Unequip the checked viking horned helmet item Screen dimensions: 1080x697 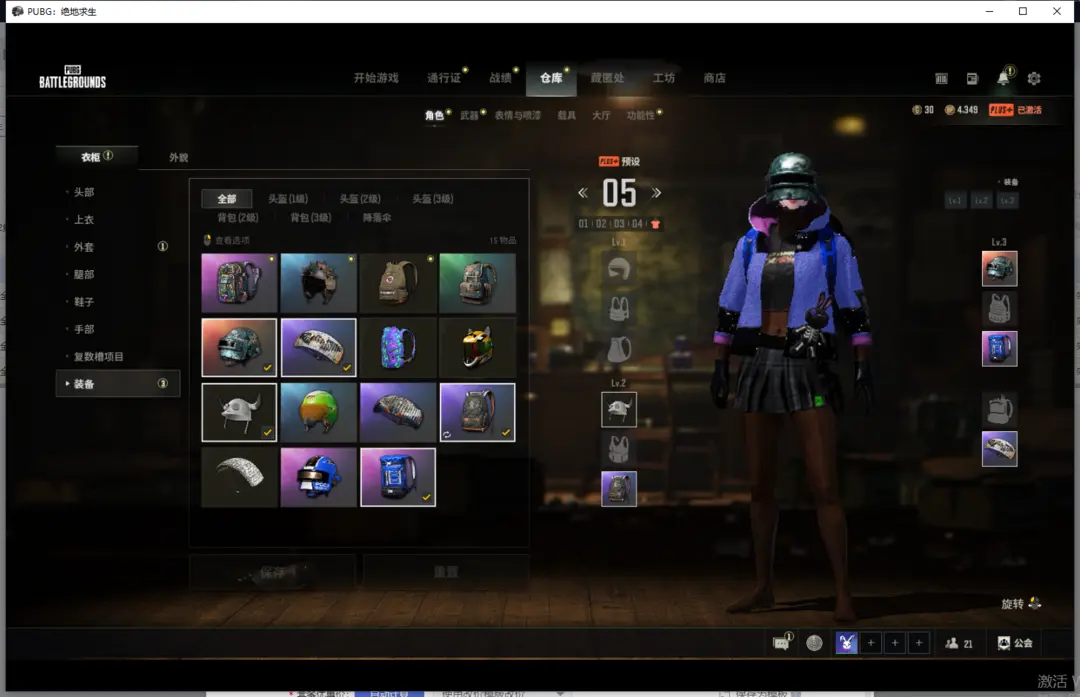coord(239,412)
